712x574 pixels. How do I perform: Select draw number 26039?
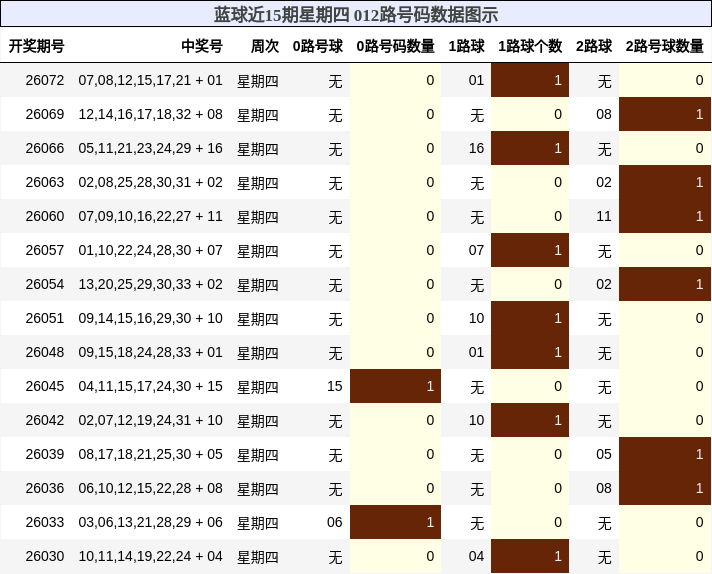point(45,455)
